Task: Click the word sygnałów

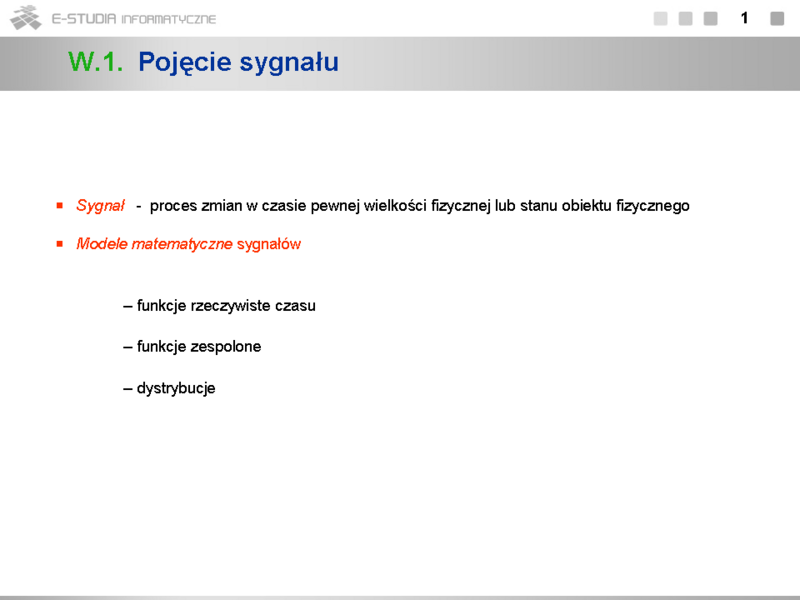Action: click(x=269, y=244)
